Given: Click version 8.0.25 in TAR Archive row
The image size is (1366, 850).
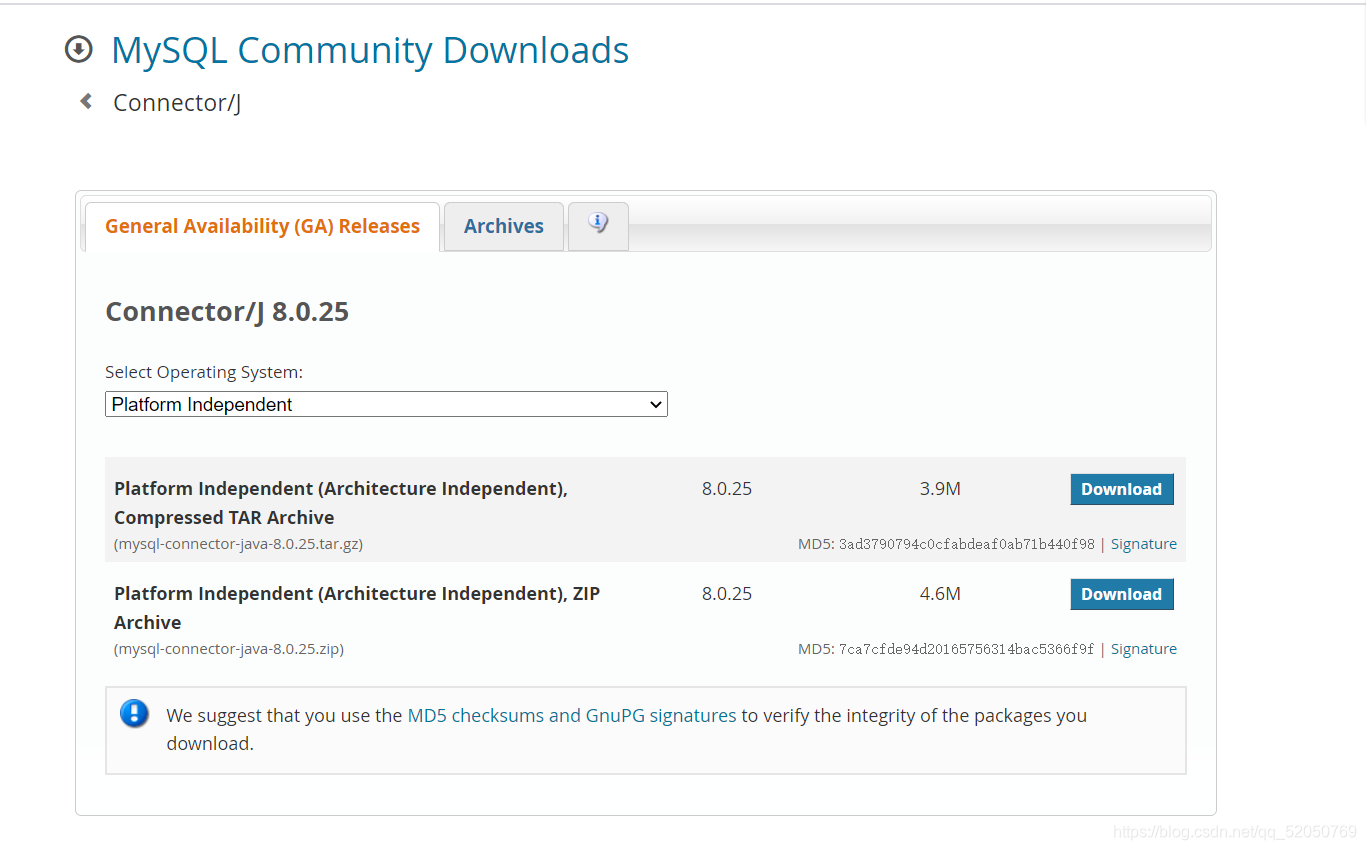Looking at the screenshot, I should [727, 489].
